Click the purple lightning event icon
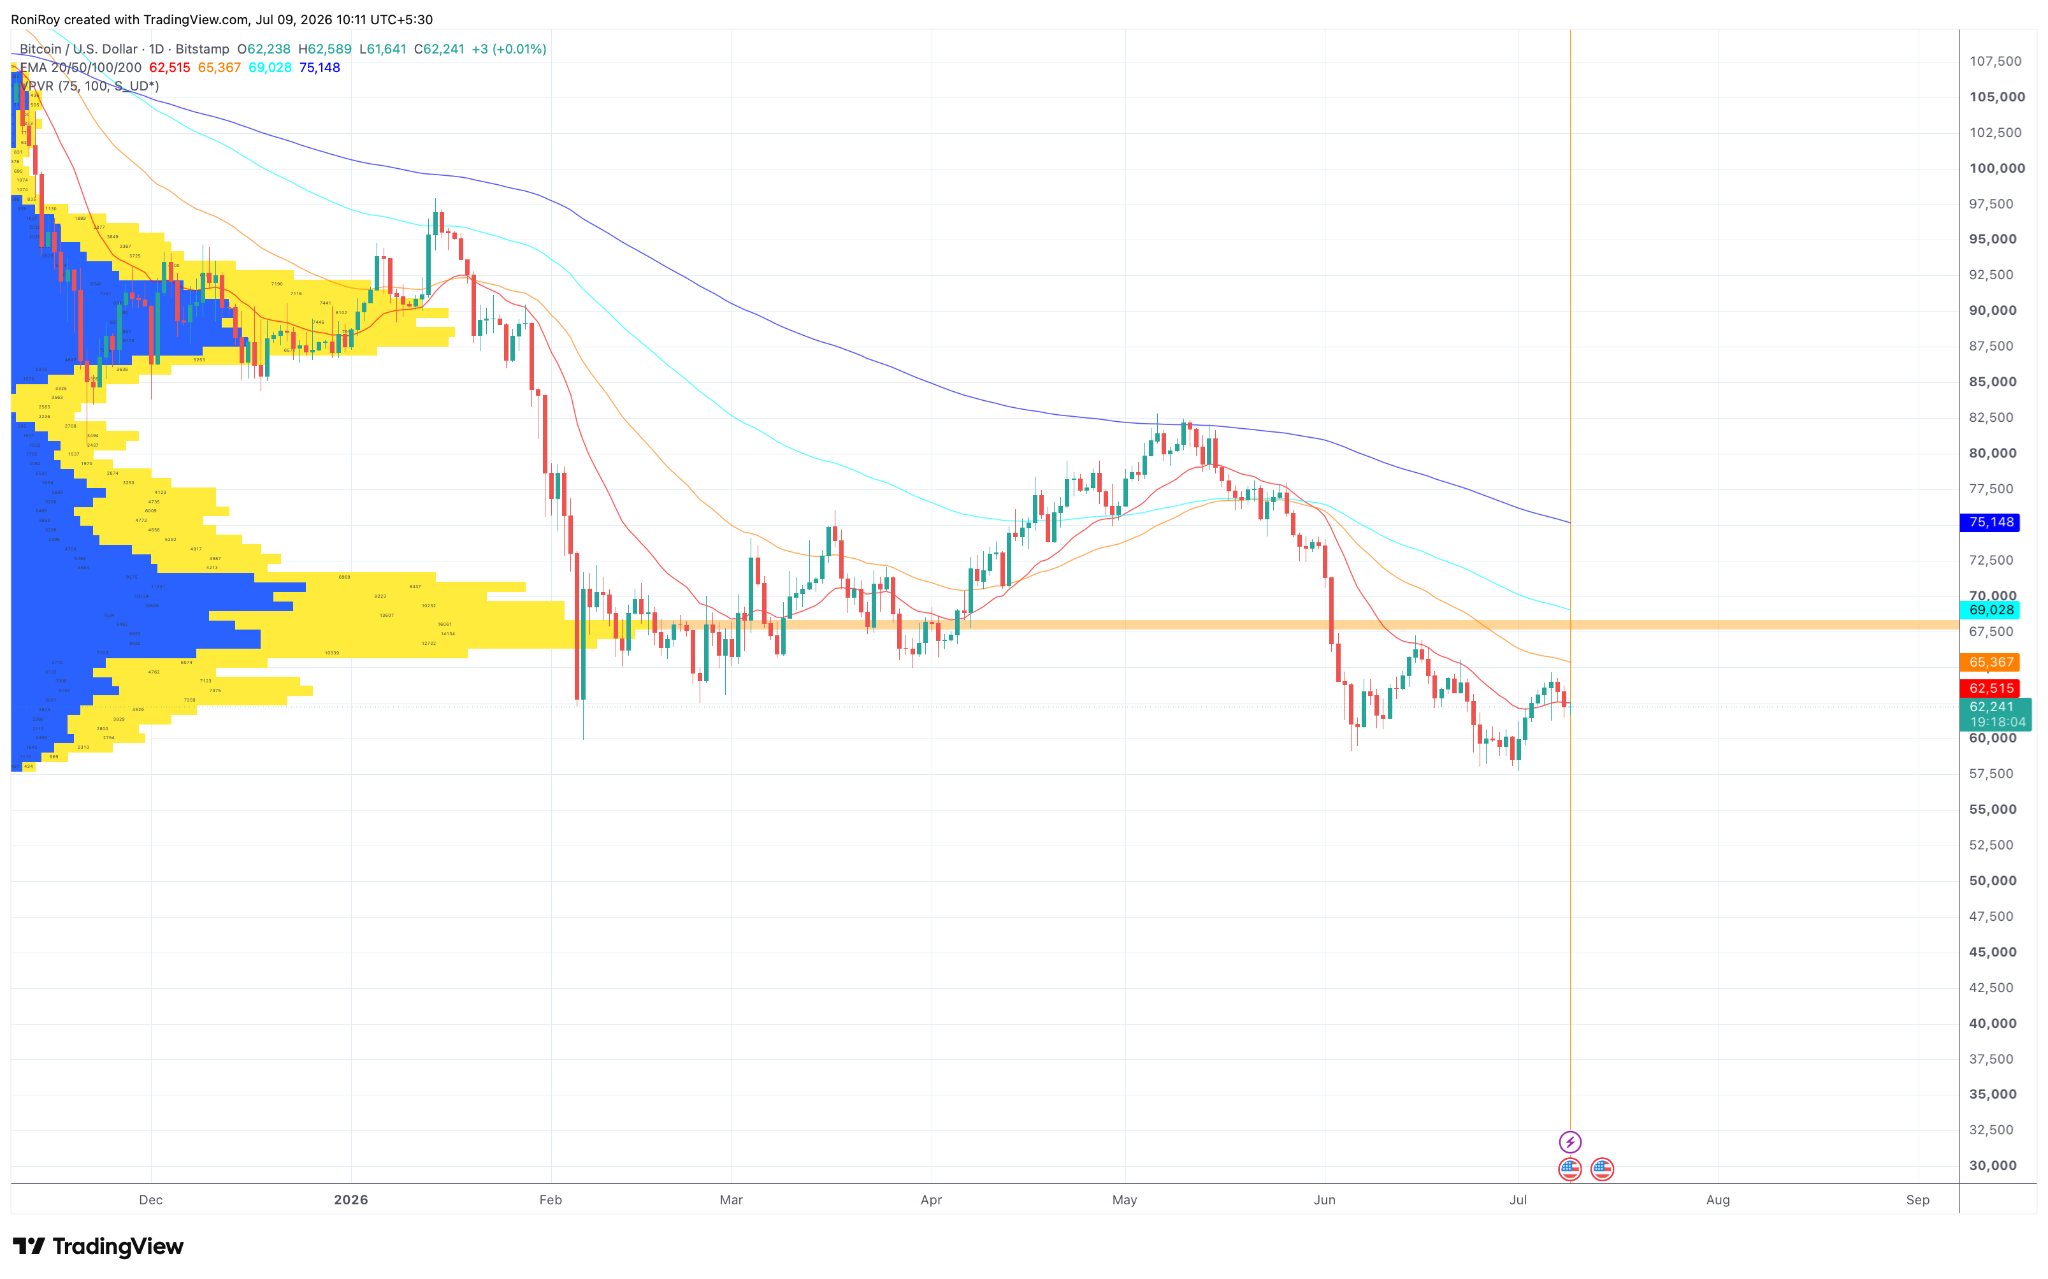Image resolution: width=2048 pixels, height=1279 pixels. pyautogui.click(x=1570, y=1142)
